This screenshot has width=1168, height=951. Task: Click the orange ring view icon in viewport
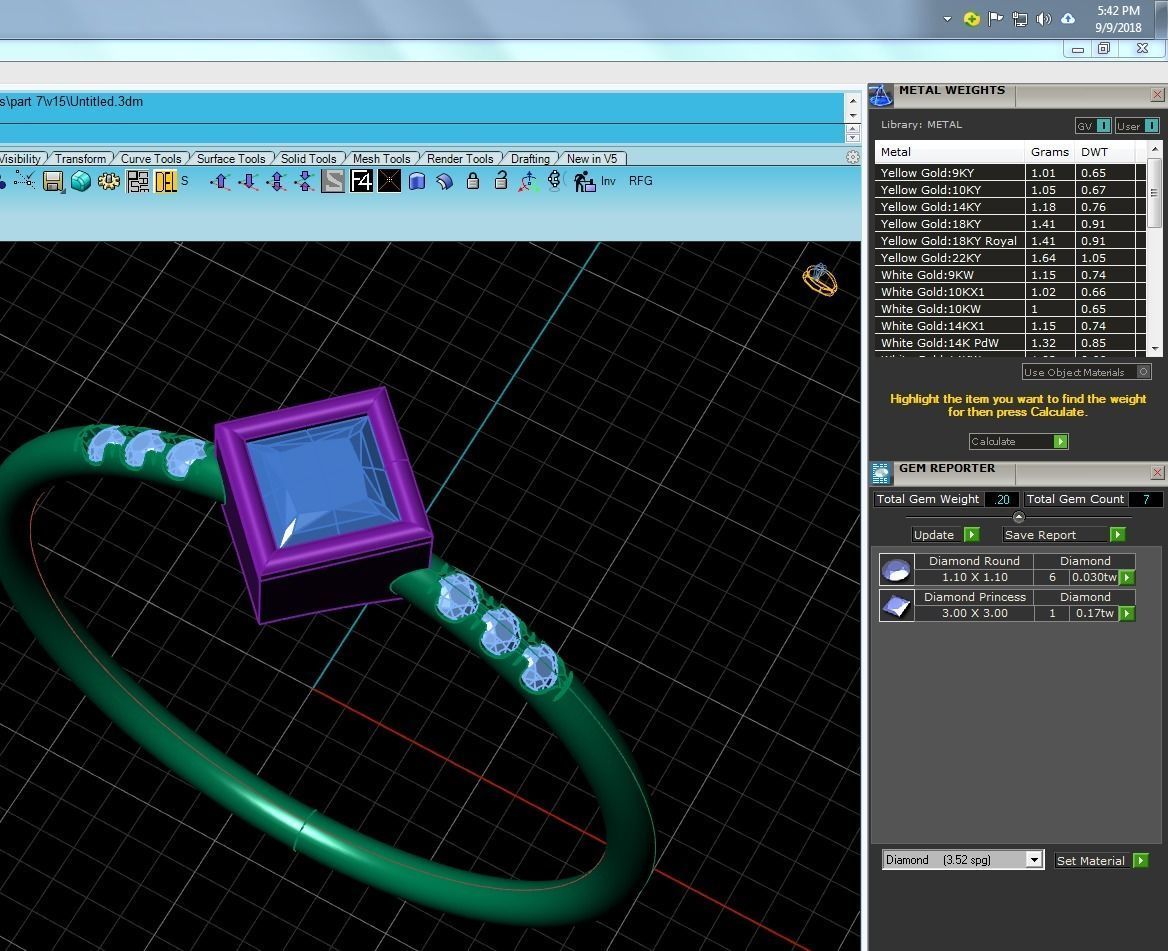click(819, 280)
